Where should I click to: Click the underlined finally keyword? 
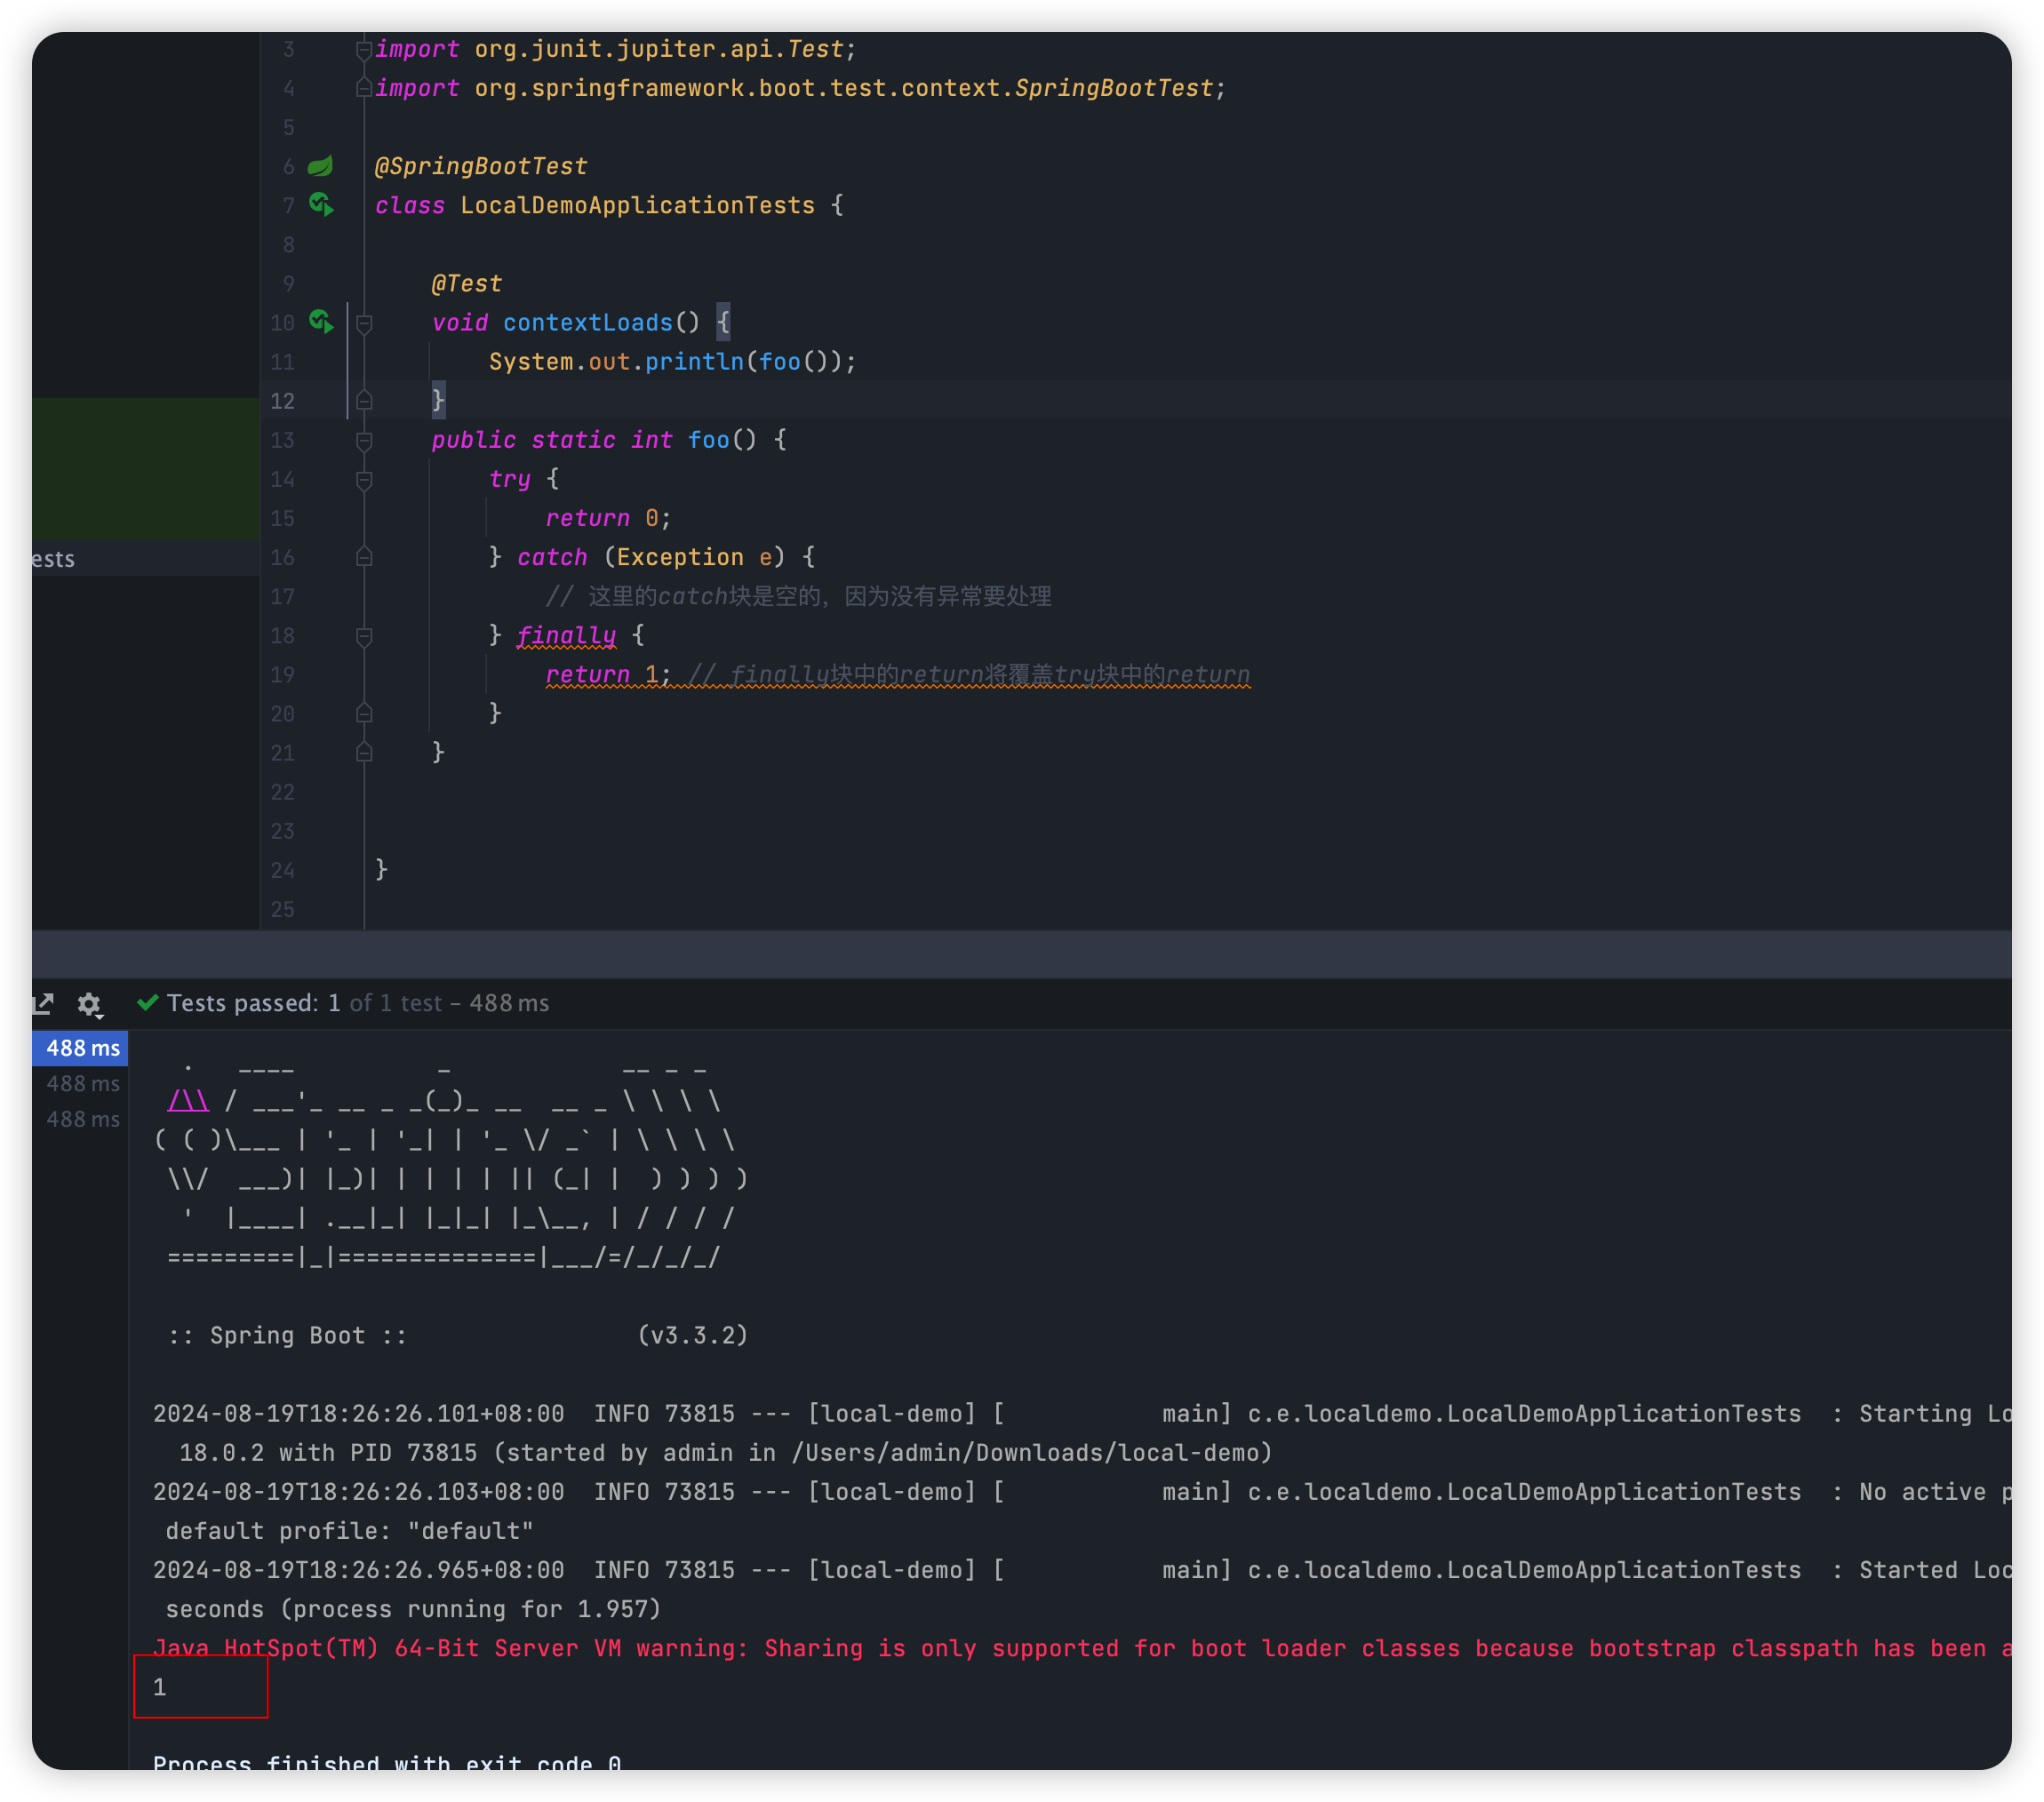coord(566,636)
